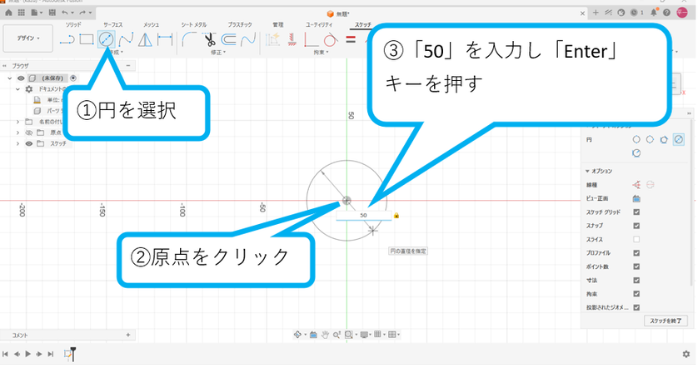
Task: Toggle スケッチ グリッド checkbox
Action: click(x=637, y=212)
